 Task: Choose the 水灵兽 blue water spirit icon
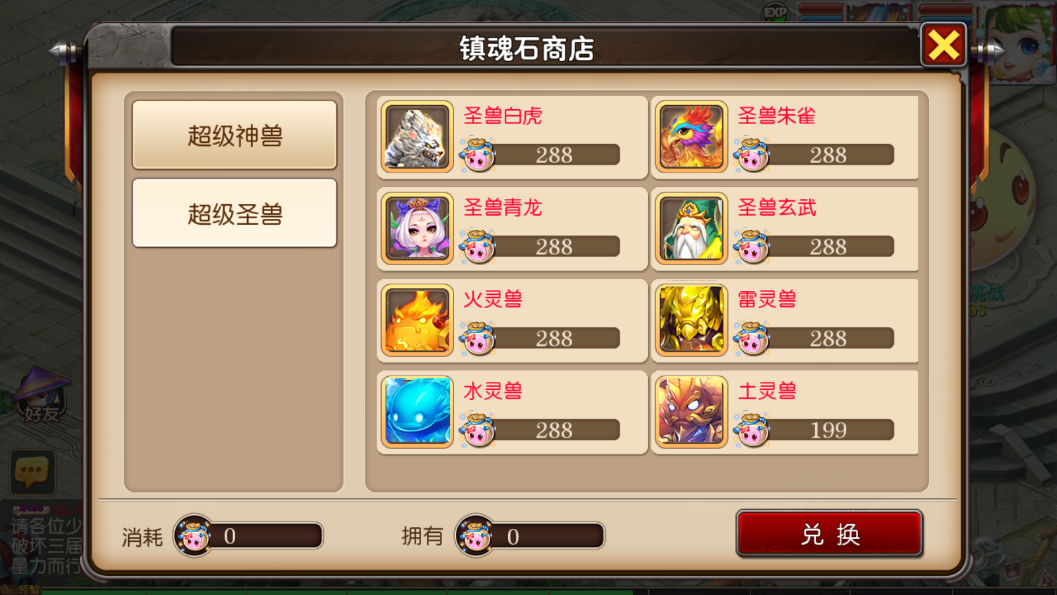pos(417,412)
